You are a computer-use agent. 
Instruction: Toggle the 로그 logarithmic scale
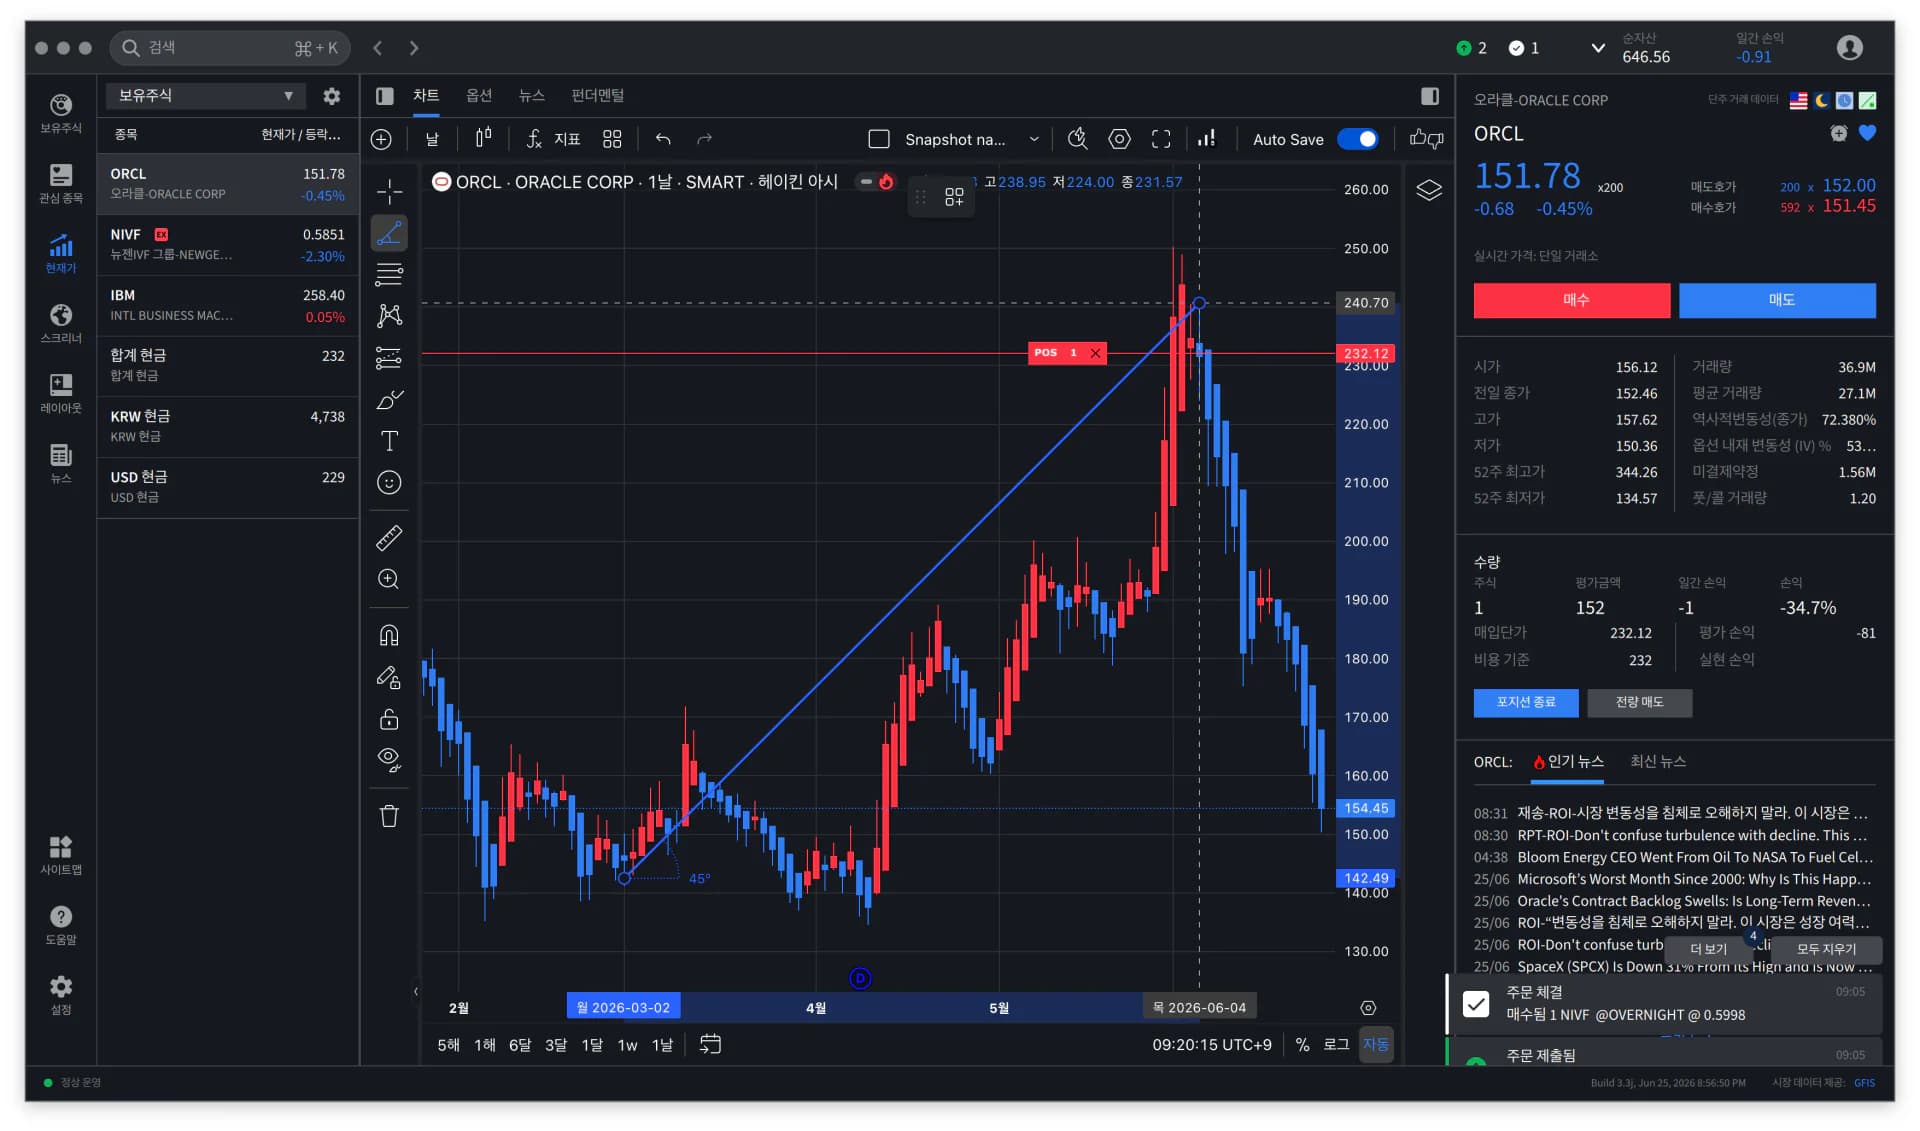1336,1045
